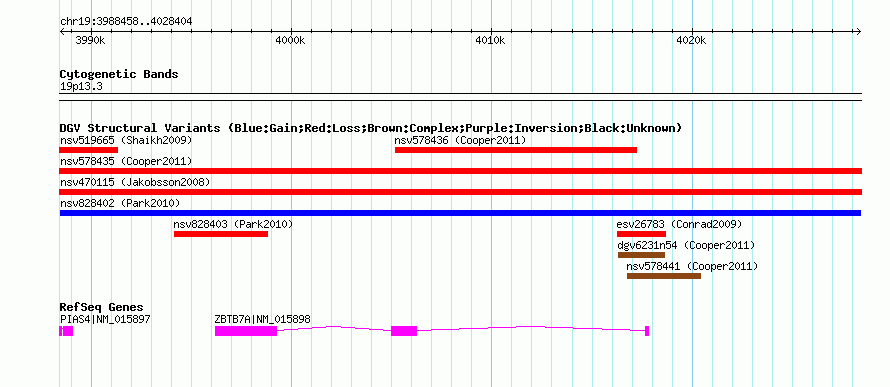This screenshot has width=890, height=387.
Task: Select the nsv470115 (Jakobsson2008) label
Action: 135,182
